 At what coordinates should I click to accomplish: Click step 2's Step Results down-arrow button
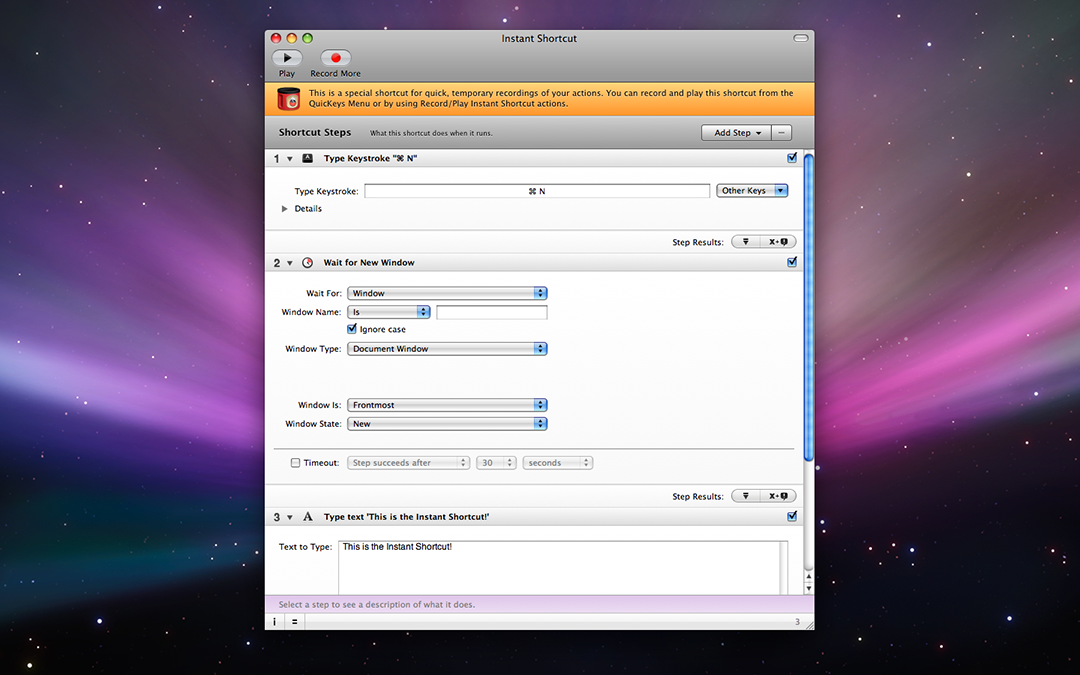click(x=746, y=496)
